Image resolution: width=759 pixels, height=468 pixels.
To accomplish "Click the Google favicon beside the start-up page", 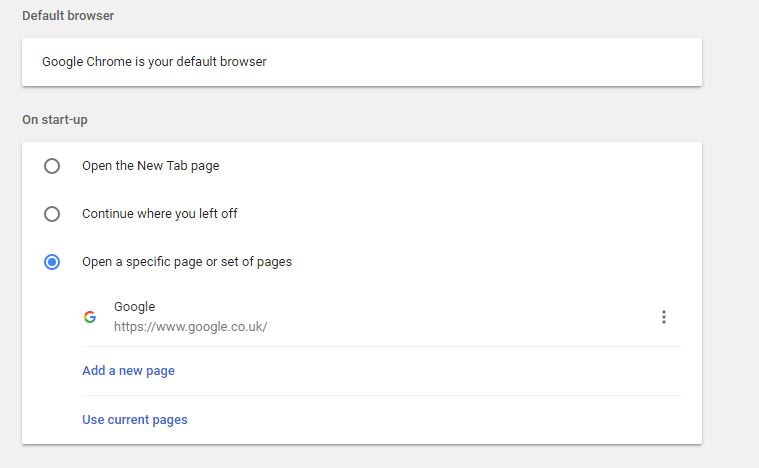I will click(x=90, y=317).
